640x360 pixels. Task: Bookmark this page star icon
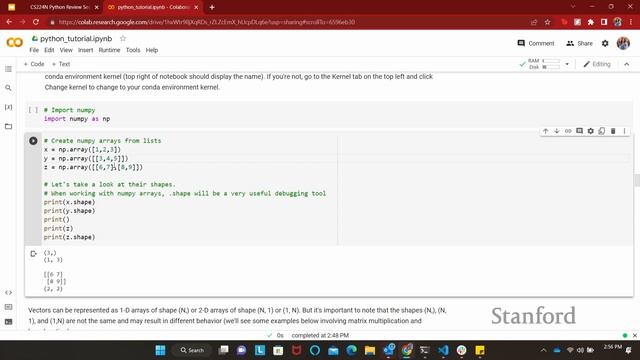tap(547, 22)
